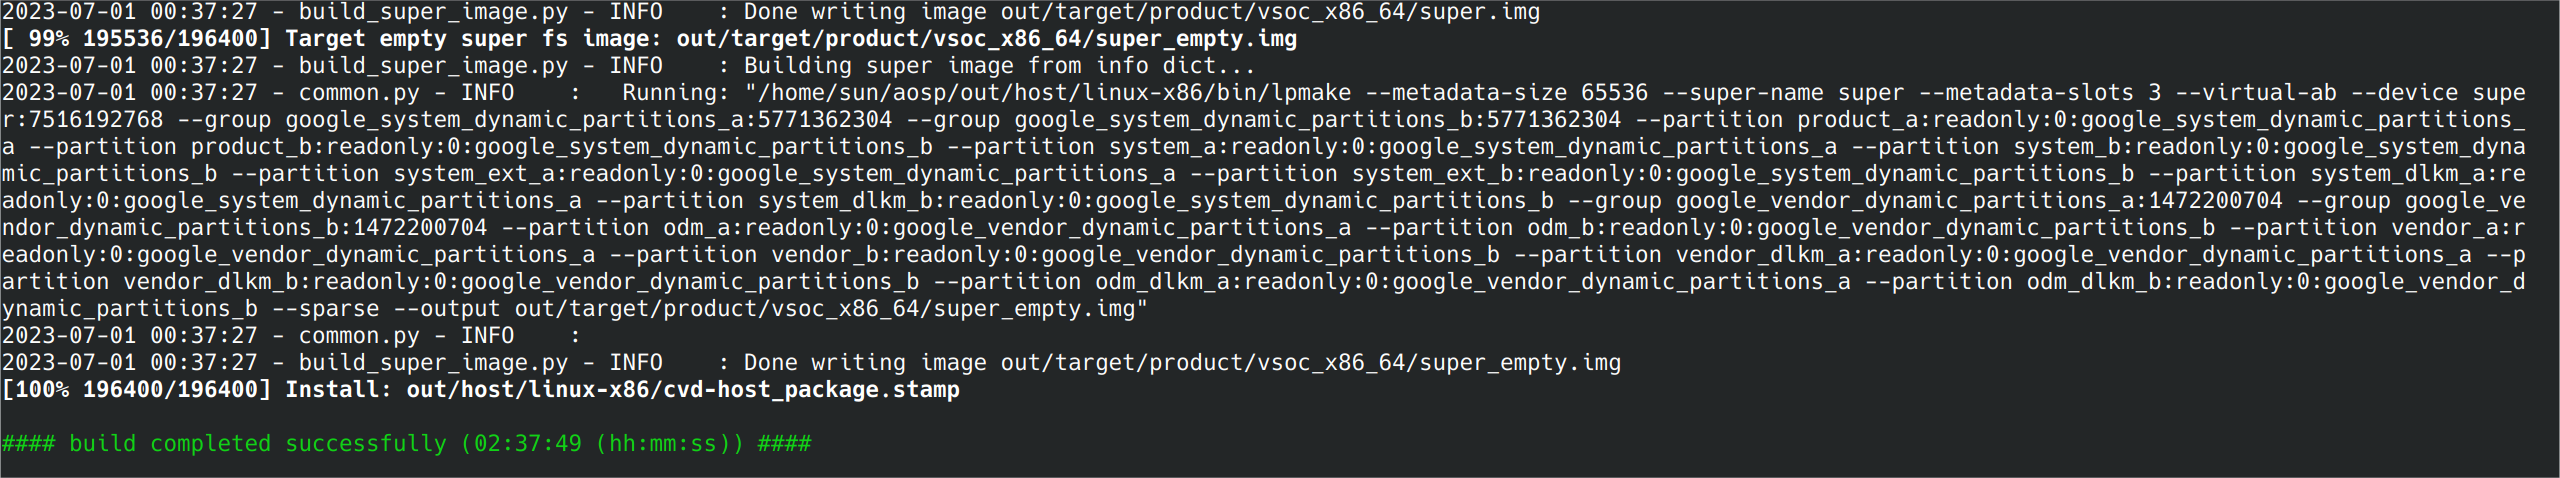Click the first build_super_image.py timestamp 00:37:27
This screenshot has height=478, width=2560.
[x=204, y=12]
